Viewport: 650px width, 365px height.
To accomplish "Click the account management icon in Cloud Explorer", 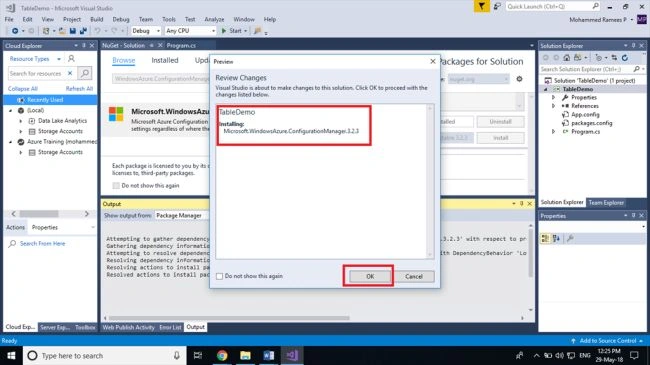I will click(x=71, y=59).
